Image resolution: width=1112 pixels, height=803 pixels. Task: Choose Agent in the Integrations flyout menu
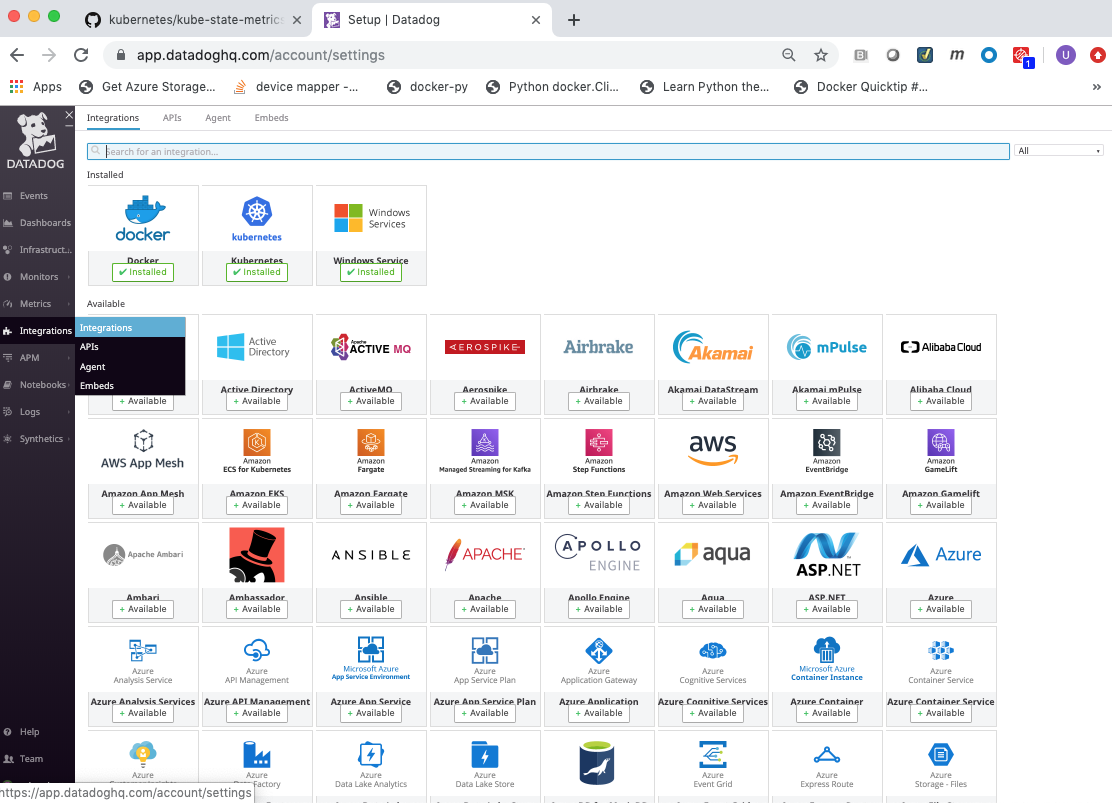click(x=130, y=367)
